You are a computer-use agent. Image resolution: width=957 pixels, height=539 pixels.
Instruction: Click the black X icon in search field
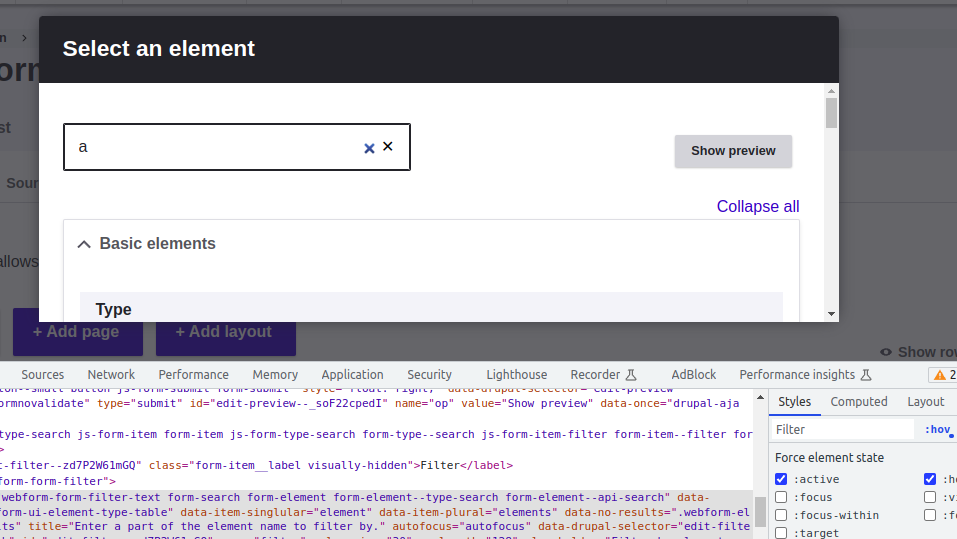click(388, 146)
